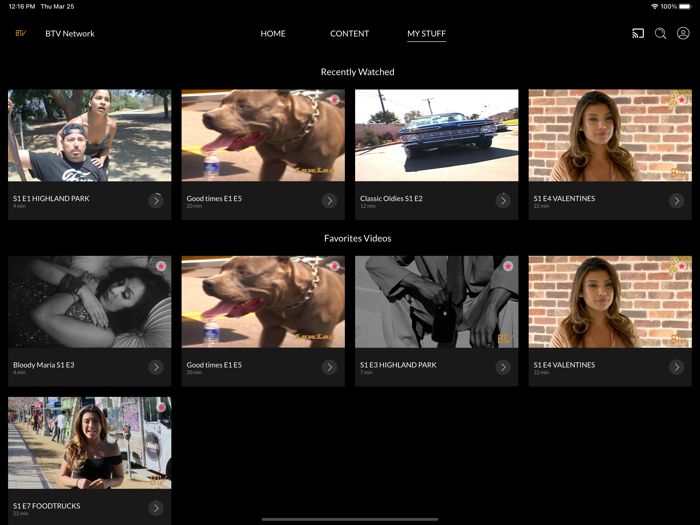This screenshot has height=525, width=700.
Task: Toggle favorite star on S1 E3 HIGHLAND PARK
Action: (x=508, y=266)
